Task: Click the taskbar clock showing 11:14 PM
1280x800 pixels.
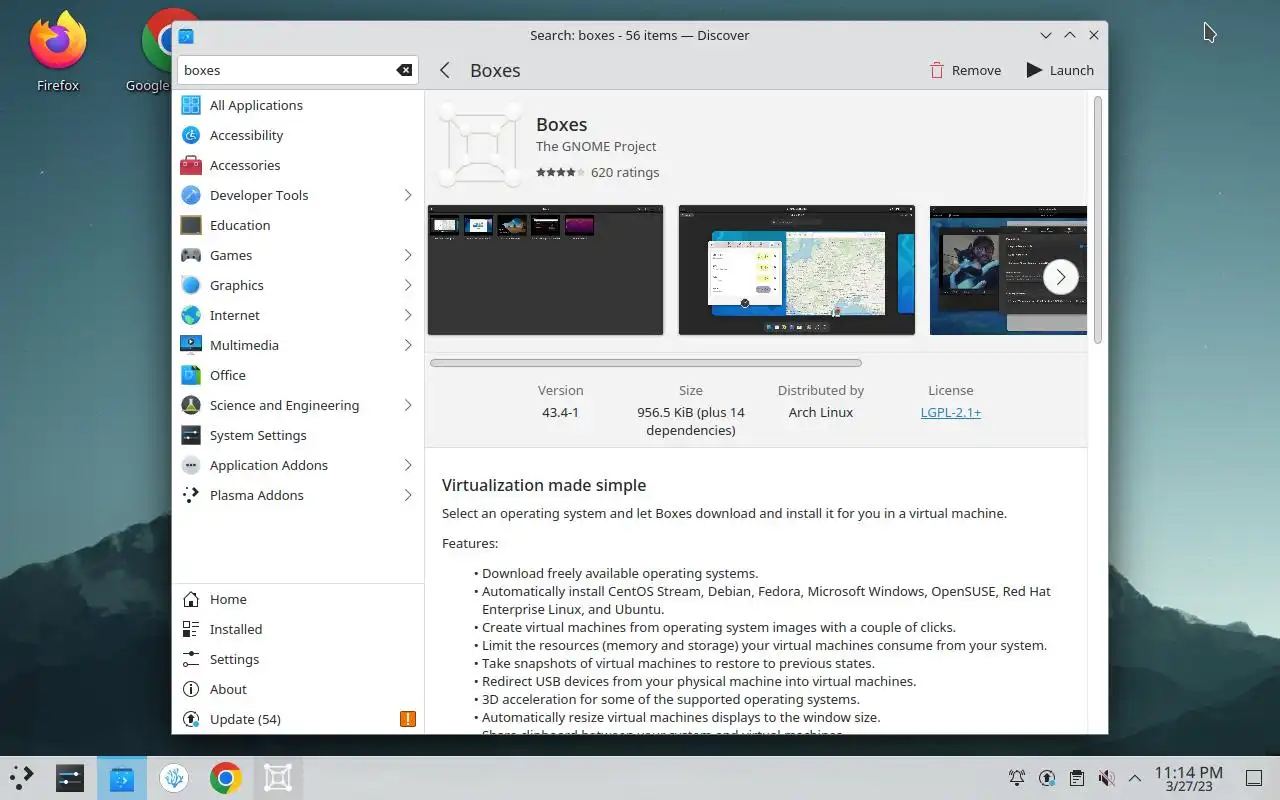Action: [1188, 778]
